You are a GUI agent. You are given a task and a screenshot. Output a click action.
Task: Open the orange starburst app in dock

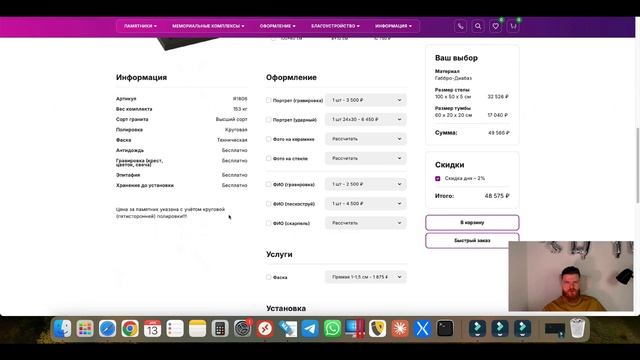(x=400, y=329)
